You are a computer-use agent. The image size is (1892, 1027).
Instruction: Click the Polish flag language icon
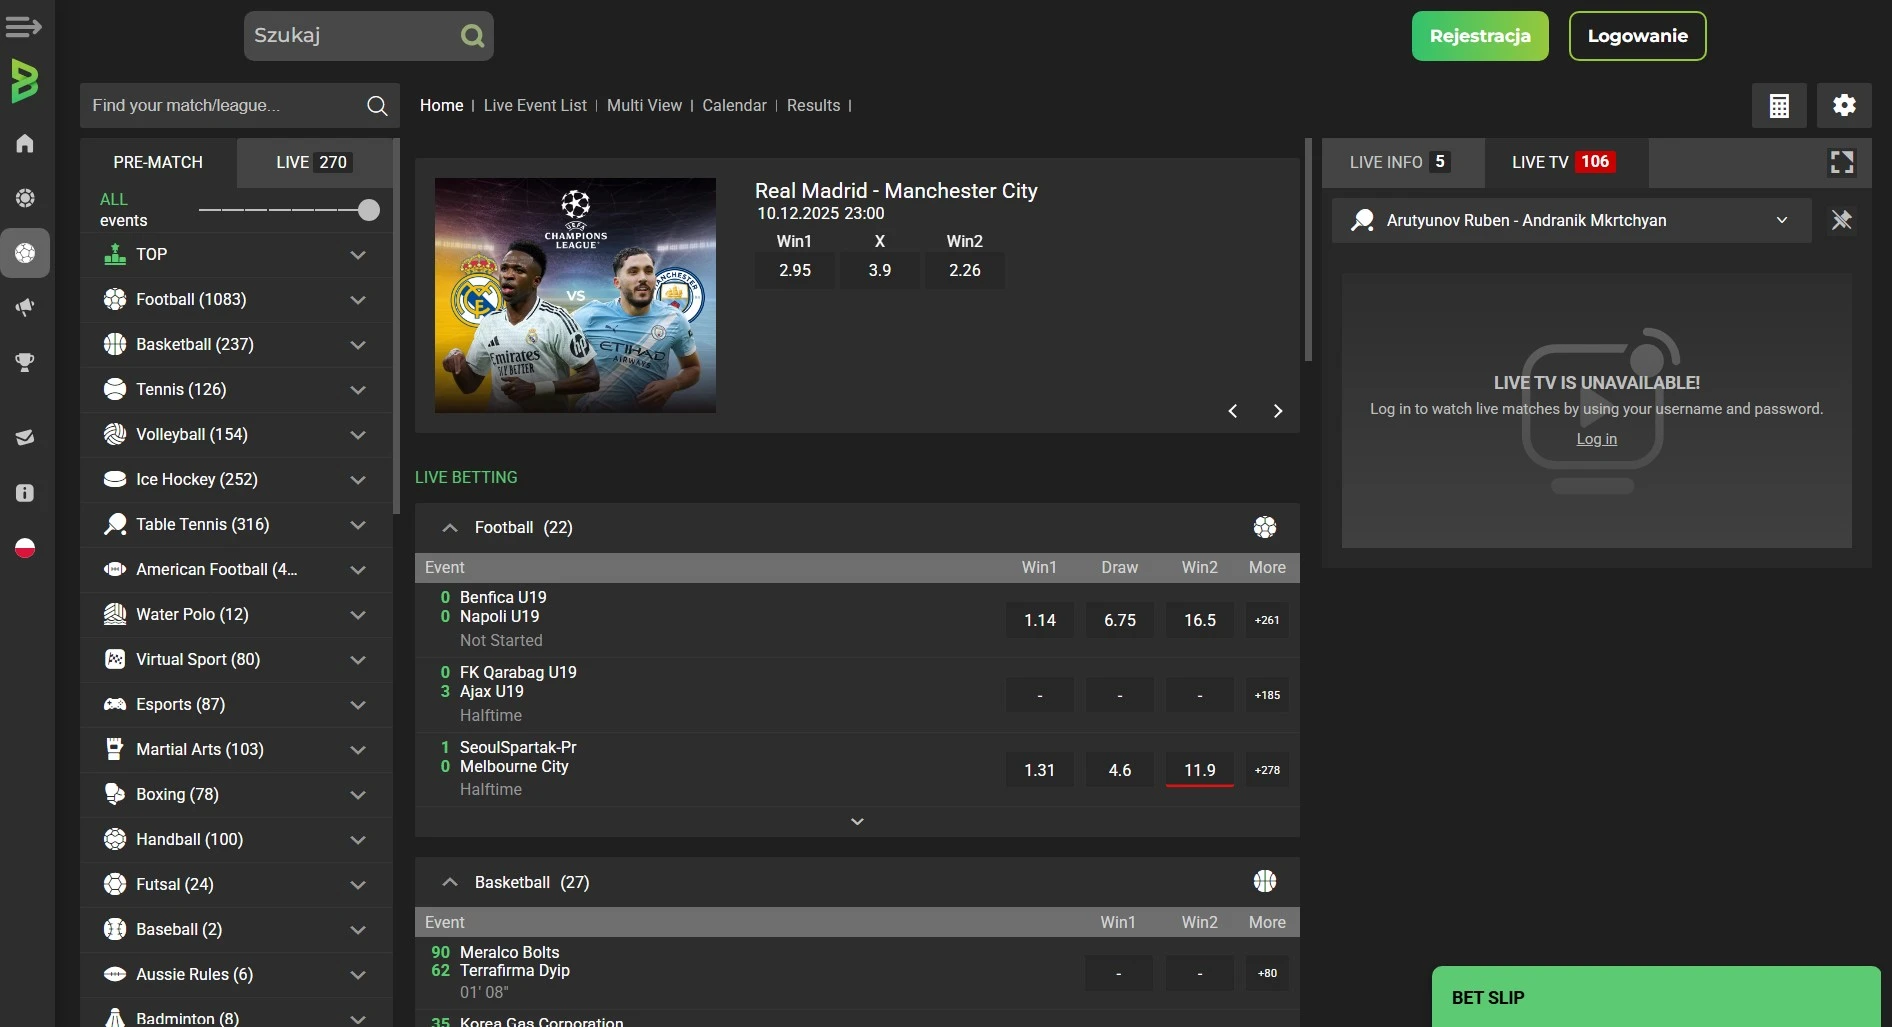pyautogui.click(x=25, y=548)
